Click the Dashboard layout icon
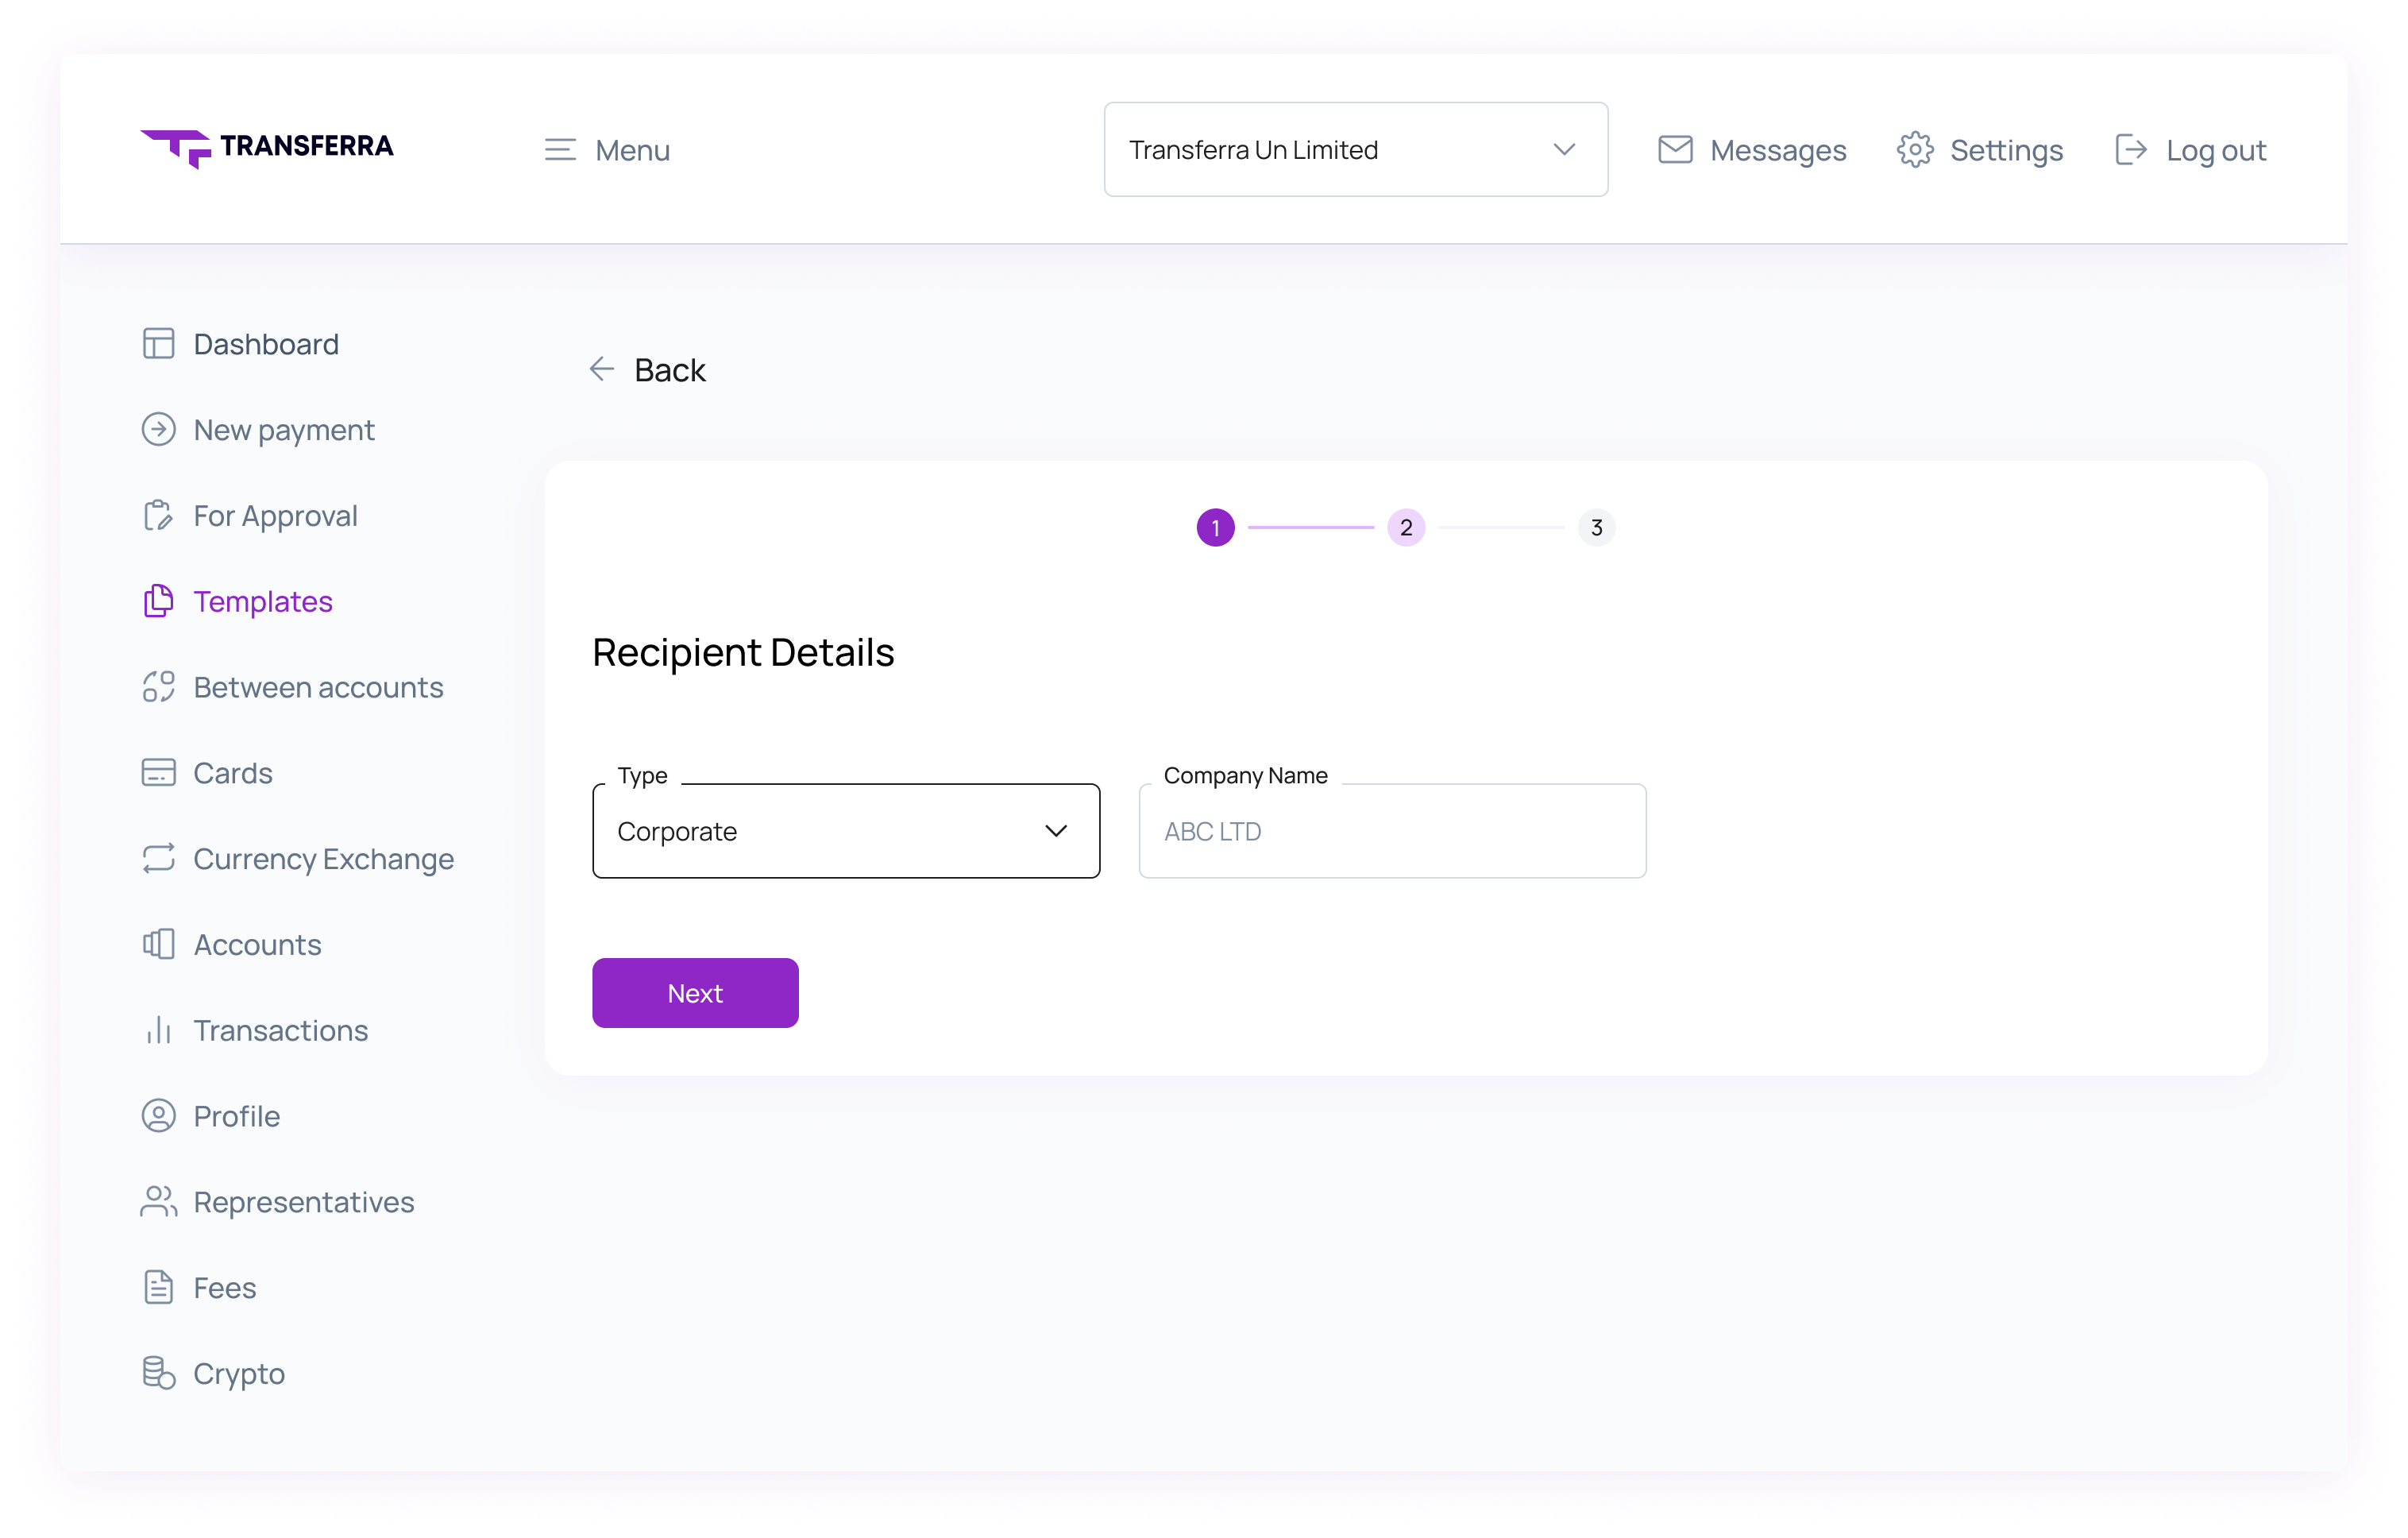The width and height of the screenshot is (2408, 1538). [158, 344]
